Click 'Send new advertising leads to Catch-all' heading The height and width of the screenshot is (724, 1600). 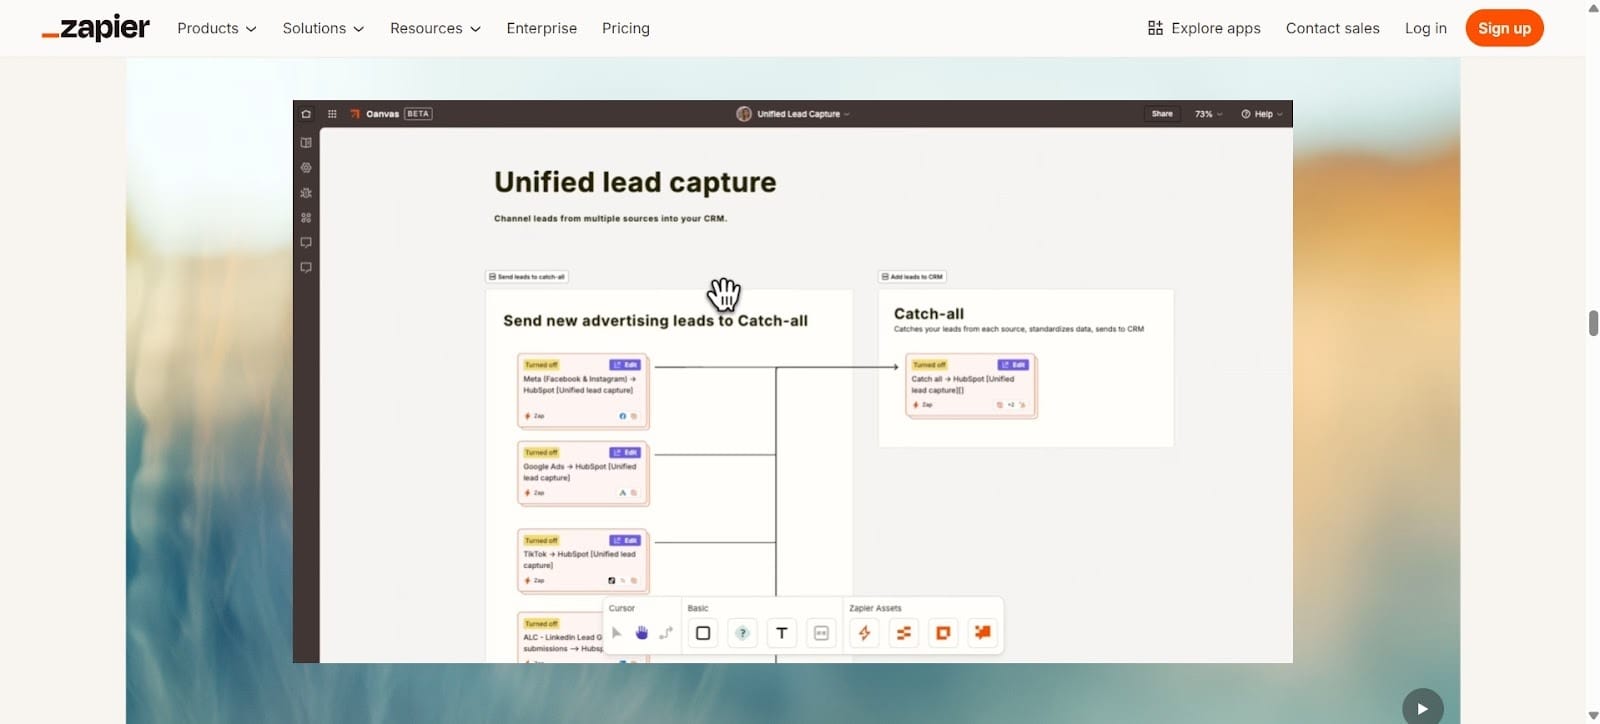[x=655, y=321]
